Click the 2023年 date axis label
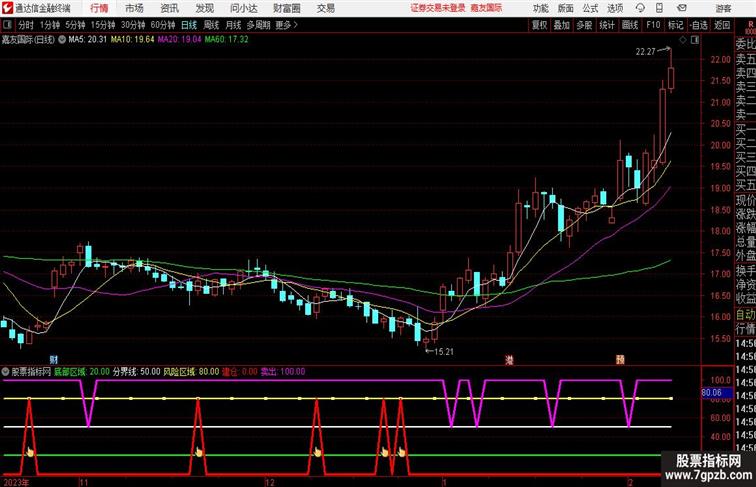 point(15,482)
